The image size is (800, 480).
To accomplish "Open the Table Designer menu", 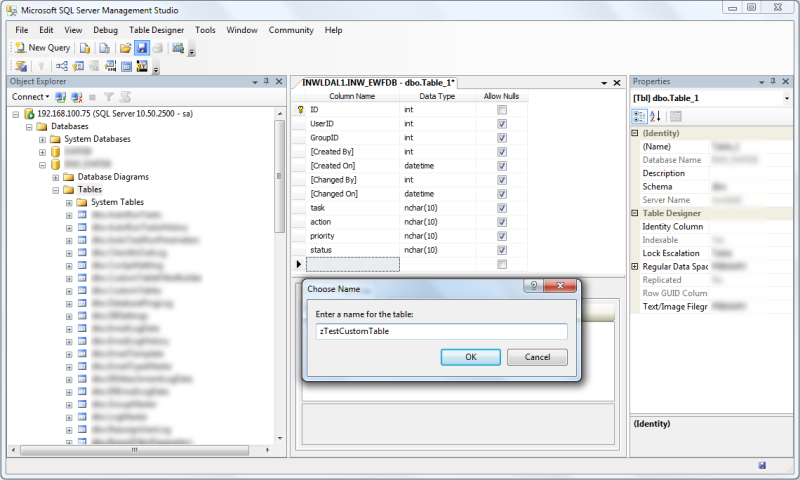I will [x=156, y=30].
